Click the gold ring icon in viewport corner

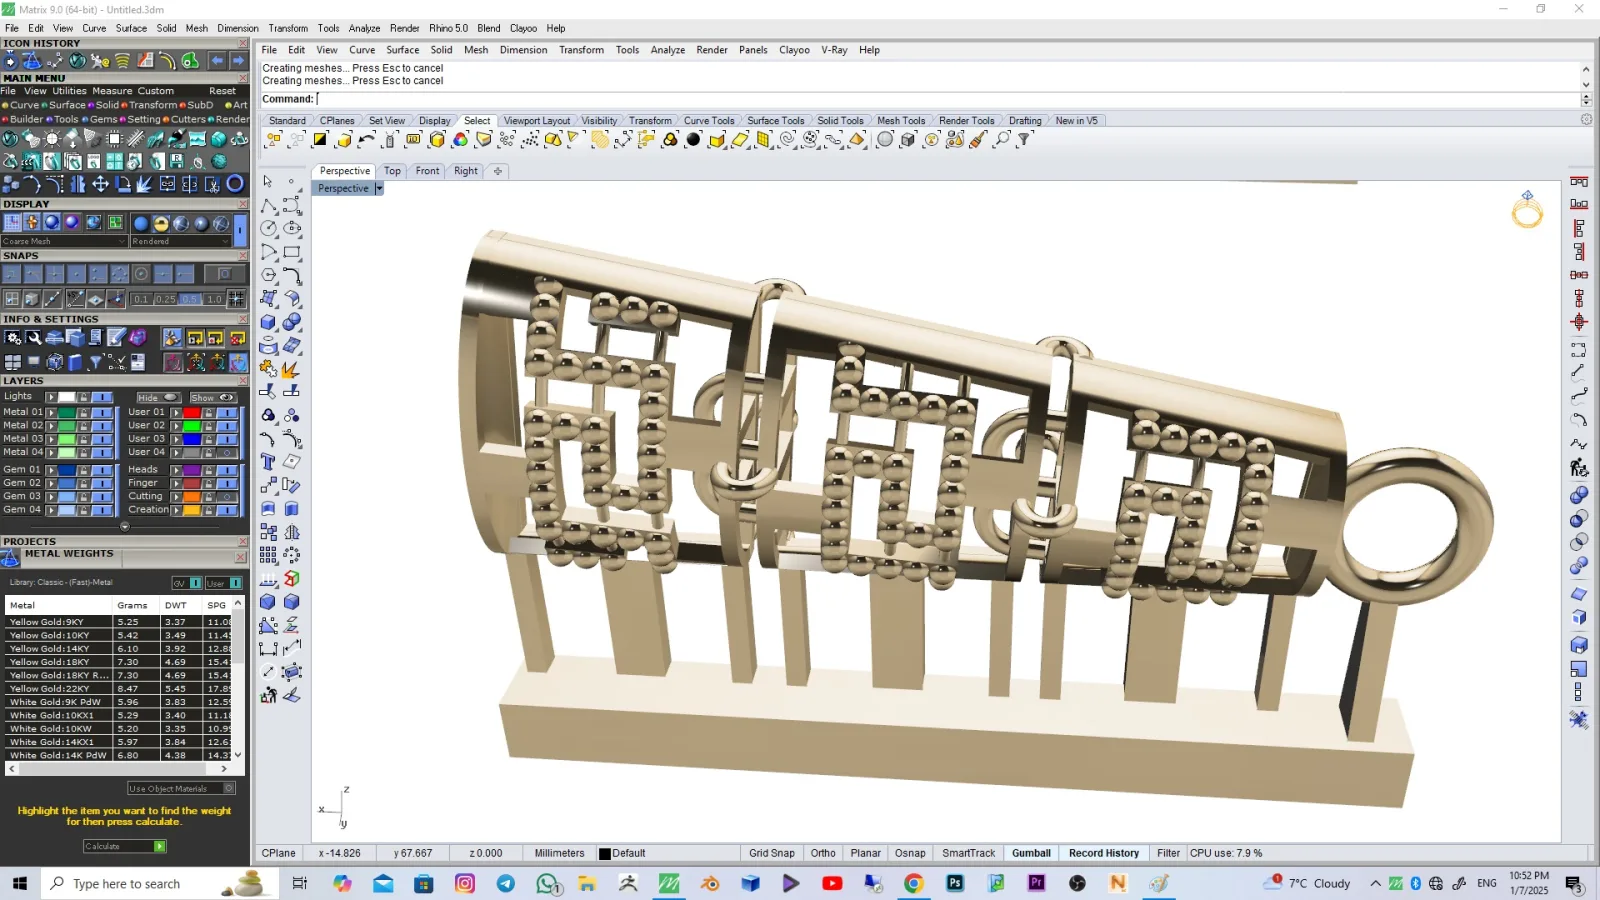[x=1527, y=210]
